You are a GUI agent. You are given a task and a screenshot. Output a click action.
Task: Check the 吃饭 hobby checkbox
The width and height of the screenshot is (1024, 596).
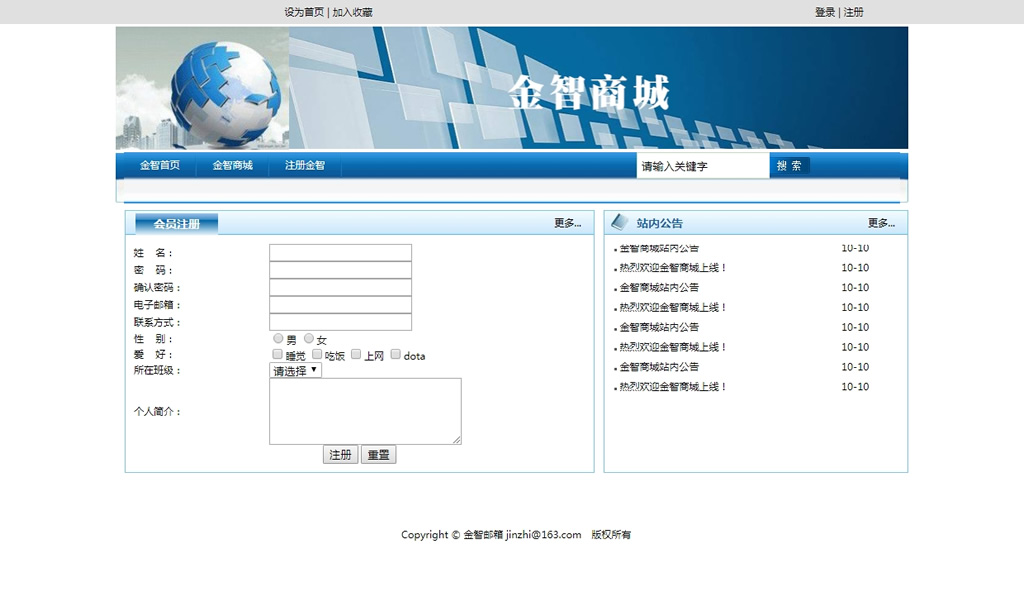coord(317,354)
